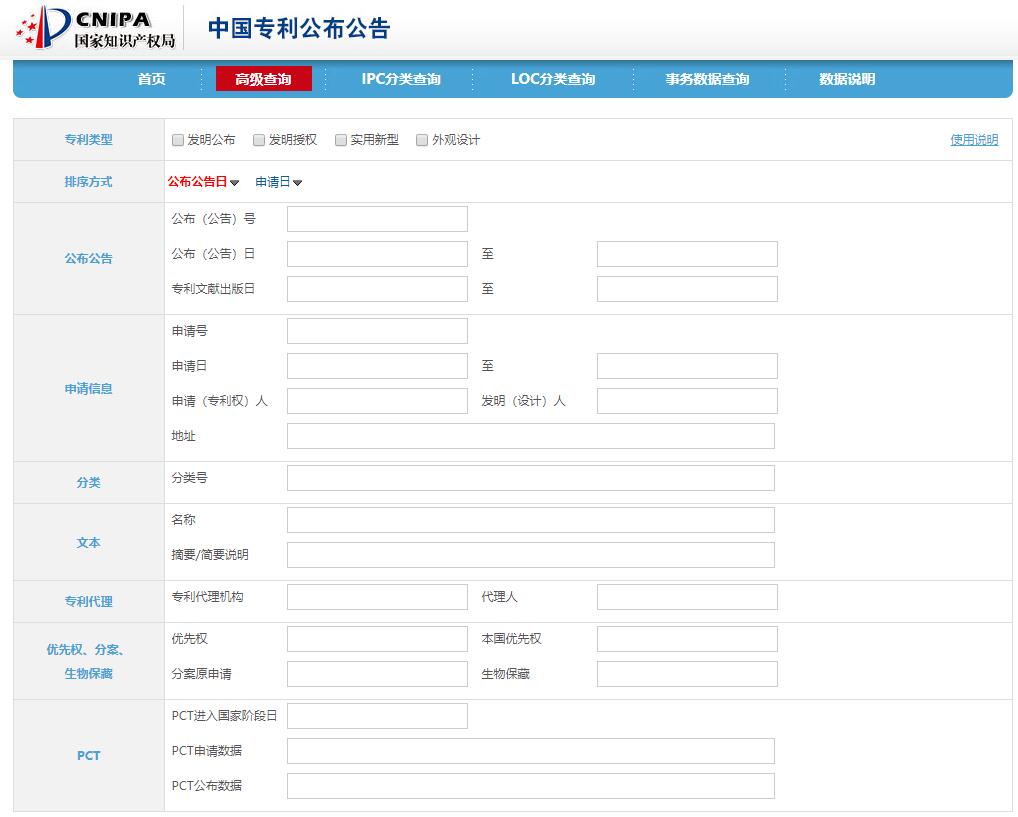
Task: Select the 高级查询 tab
Action: click(x=264, y=79)
